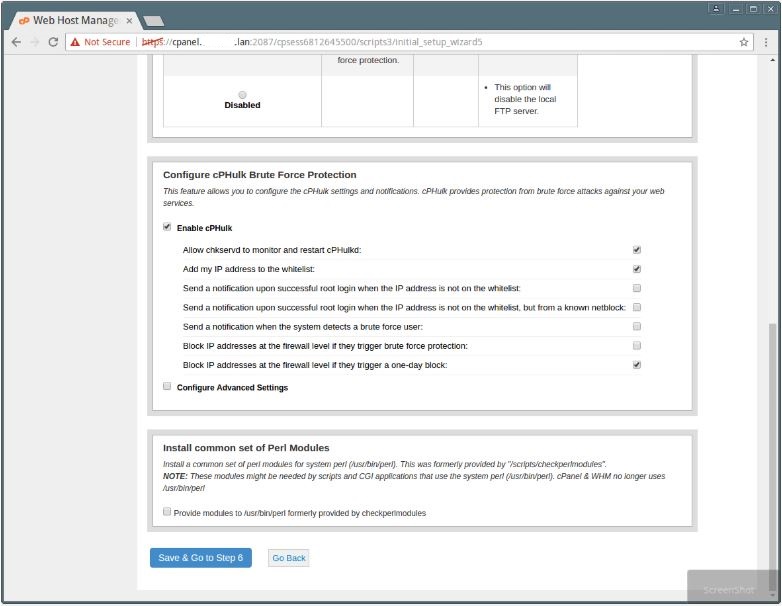Enable notification for root login not on whitelist

point(637,288)
